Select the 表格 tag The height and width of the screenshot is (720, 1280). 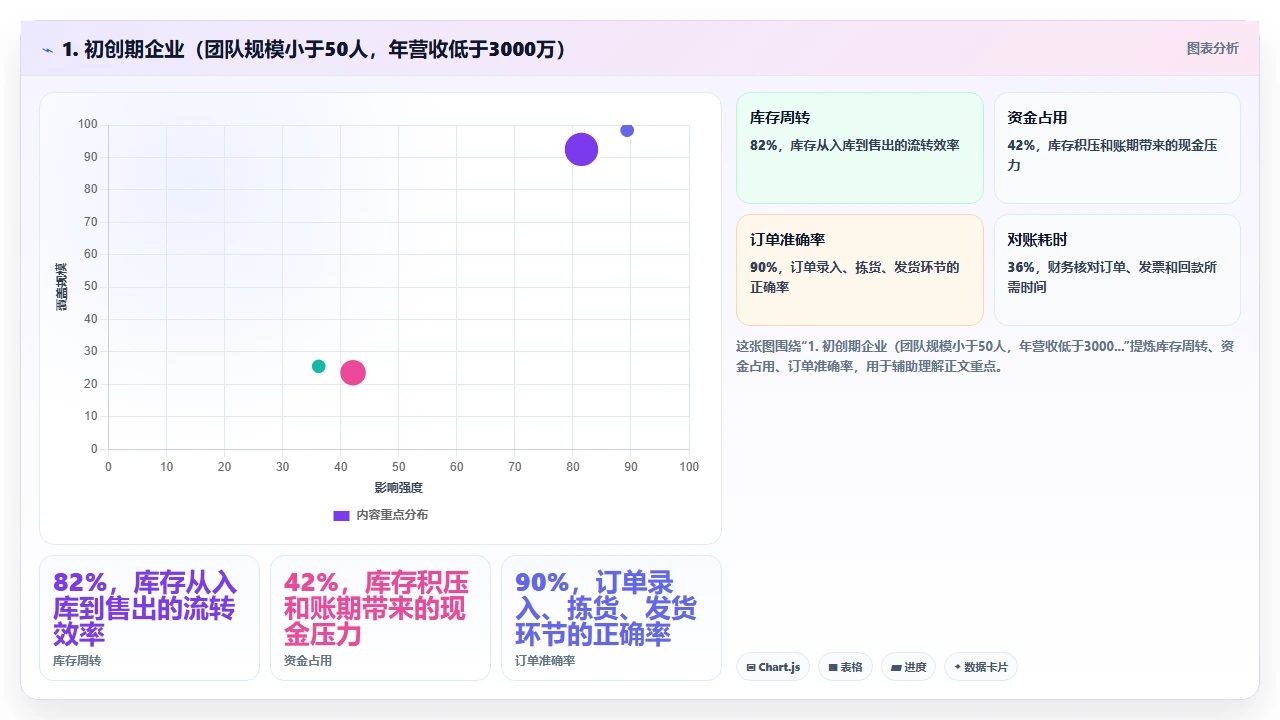point(845,667)
